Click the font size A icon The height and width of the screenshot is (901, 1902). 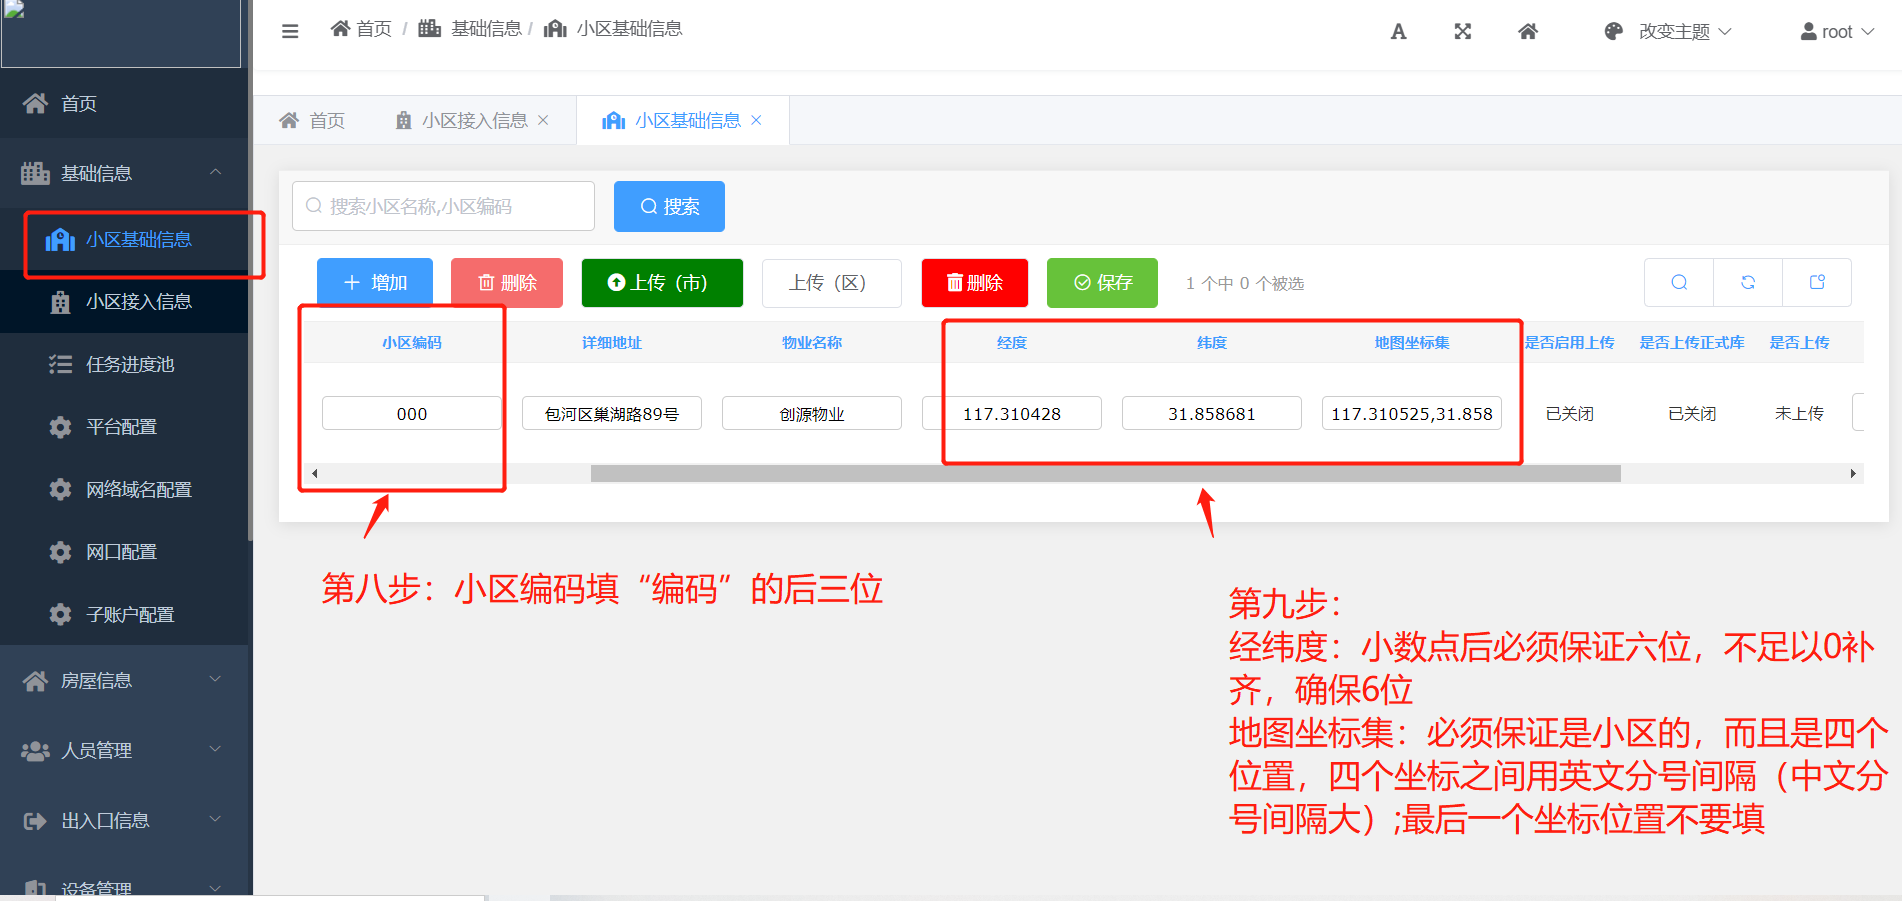click(x=1398, y=32)
